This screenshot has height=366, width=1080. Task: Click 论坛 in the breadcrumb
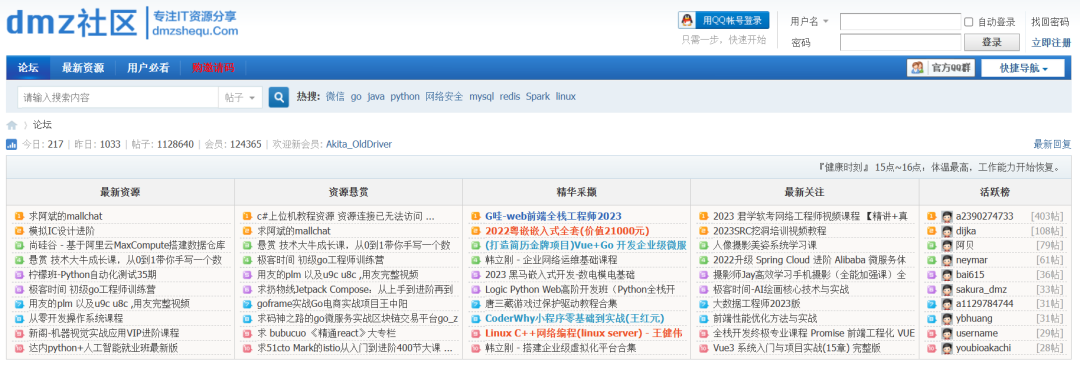42,125
